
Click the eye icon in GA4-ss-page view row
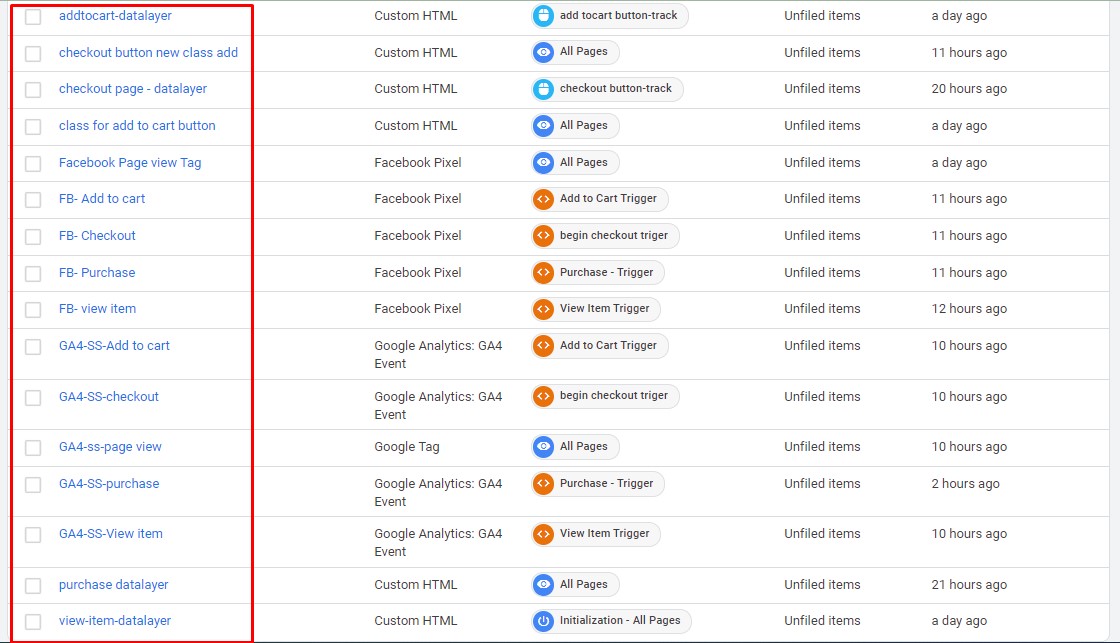coord(544,447)
